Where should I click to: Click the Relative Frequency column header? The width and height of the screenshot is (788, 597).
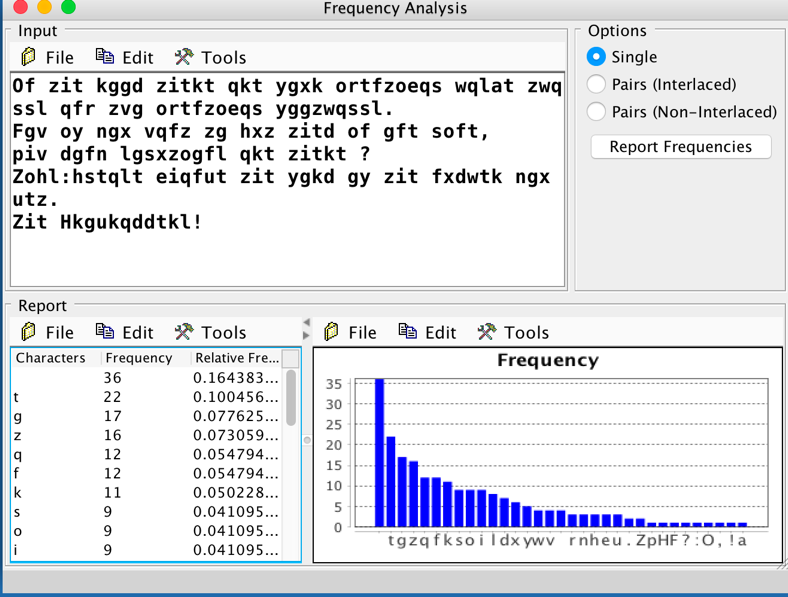(236, 358)
